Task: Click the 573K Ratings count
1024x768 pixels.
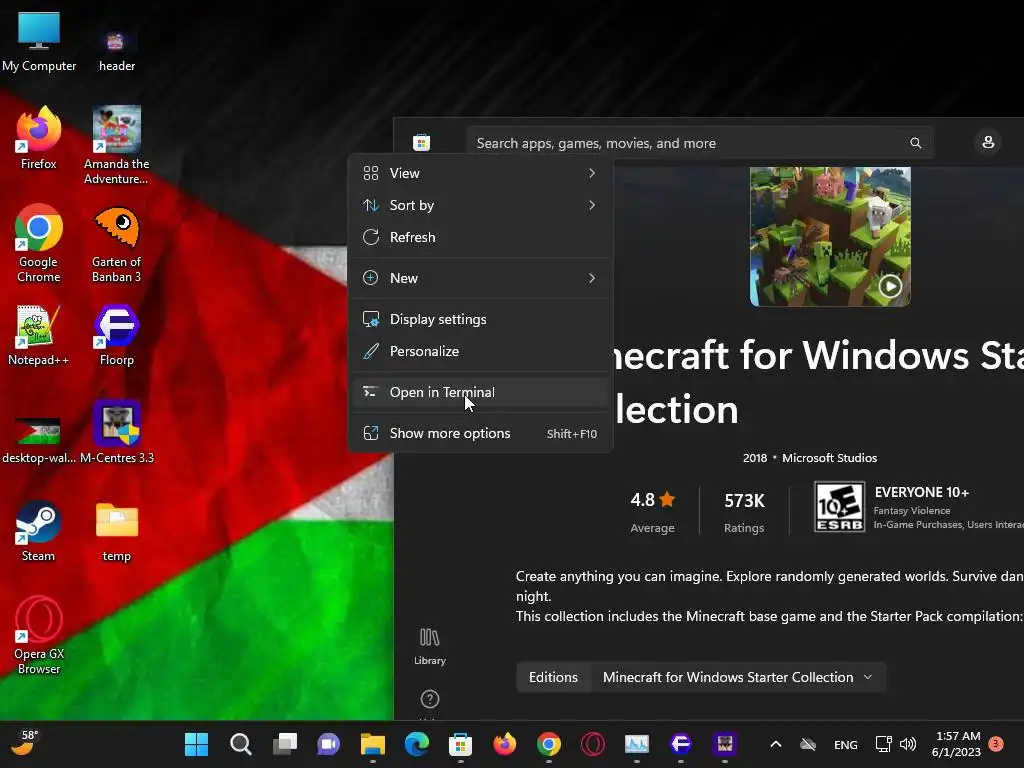Action: click(x=744, y=511)
